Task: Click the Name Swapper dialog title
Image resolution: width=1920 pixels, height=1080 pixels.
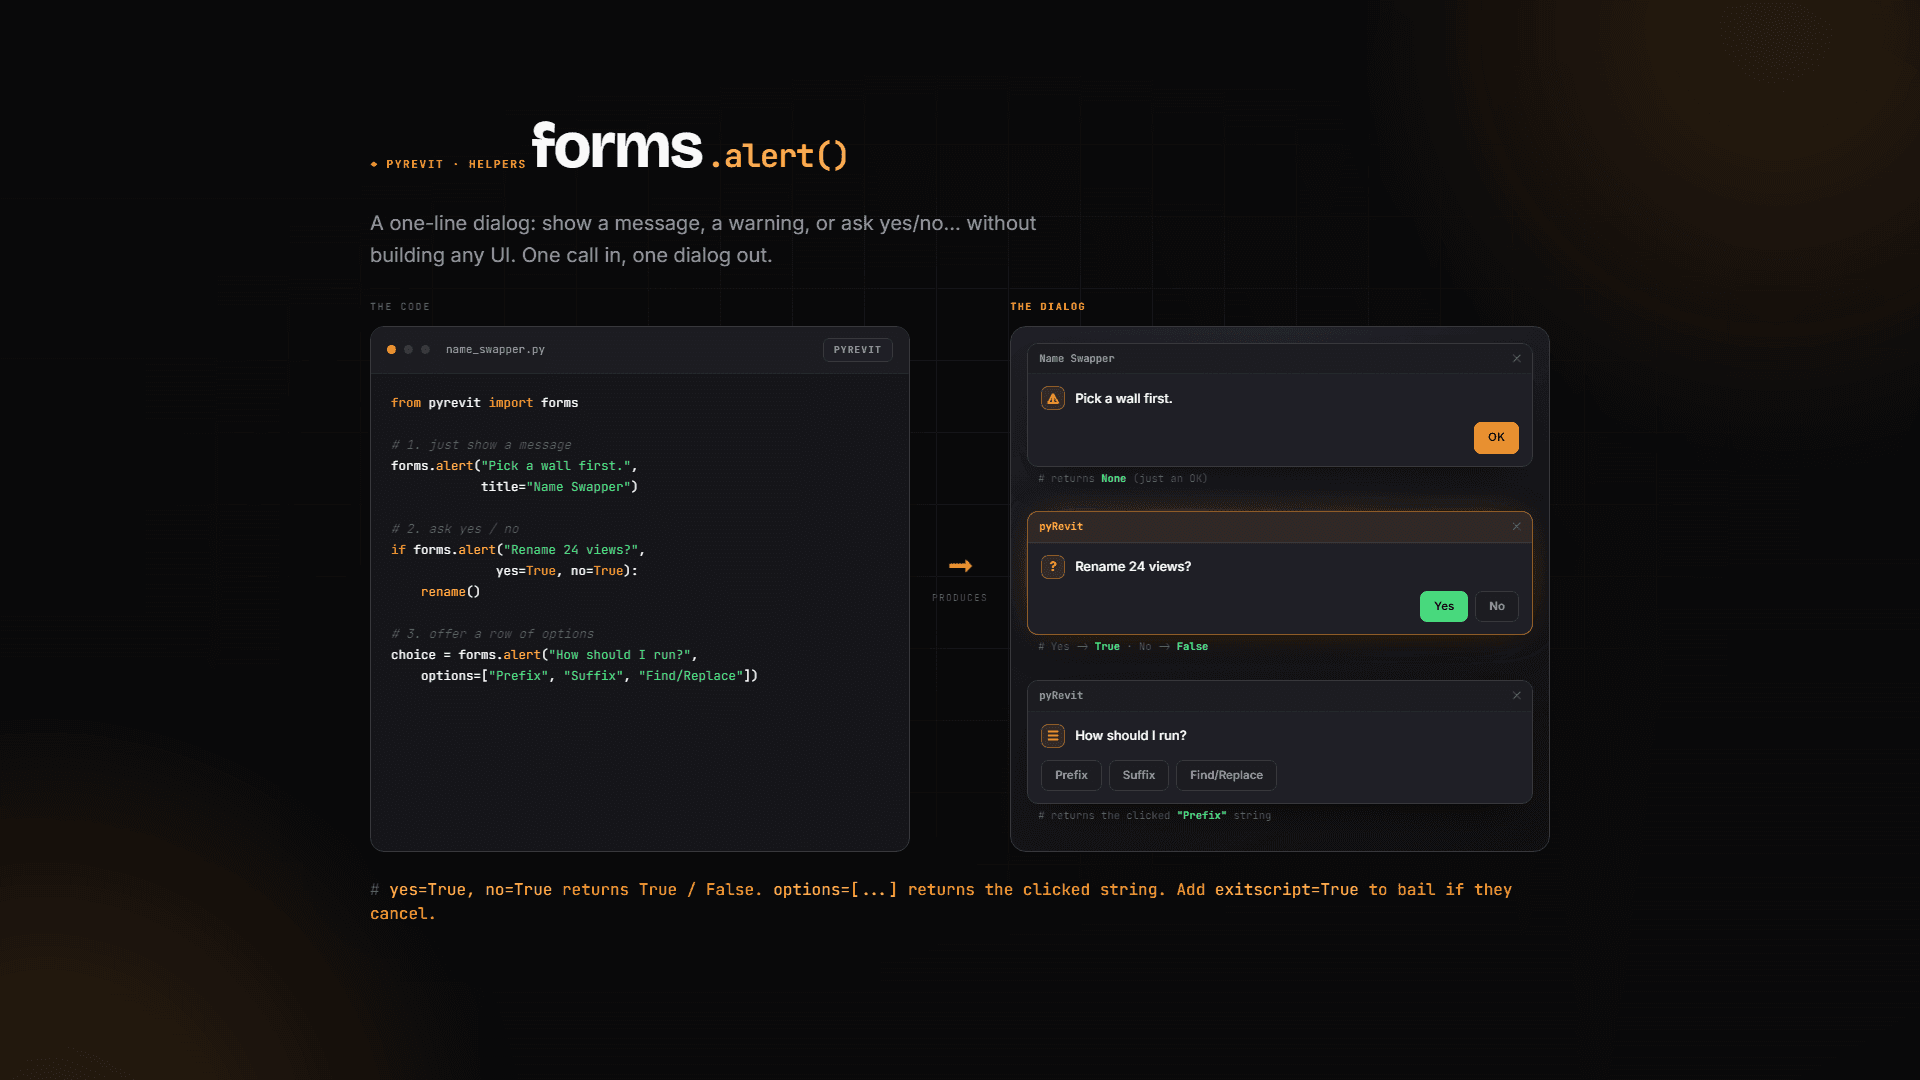Action: click(x=1076, y=358)
